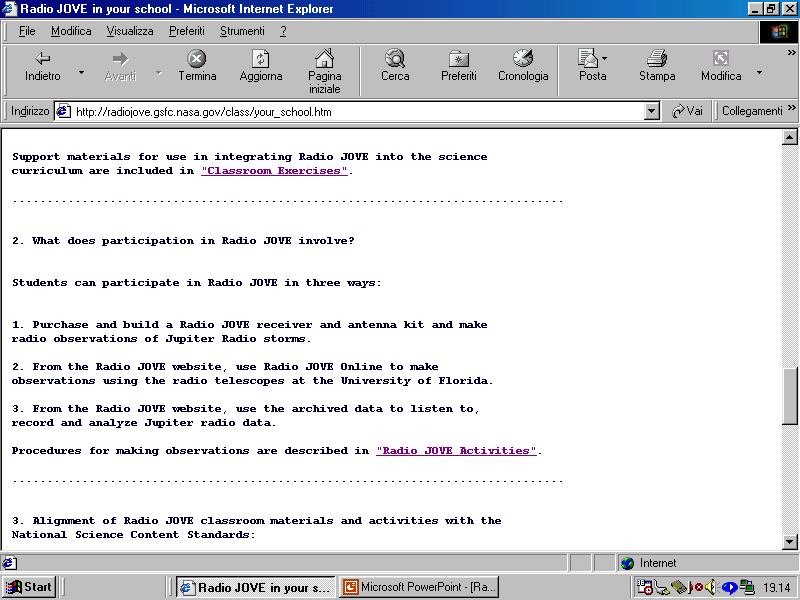Open the "Radio JOVE Activities" link
The width and height of the screenshot is (800, 600).
point(456,451)
